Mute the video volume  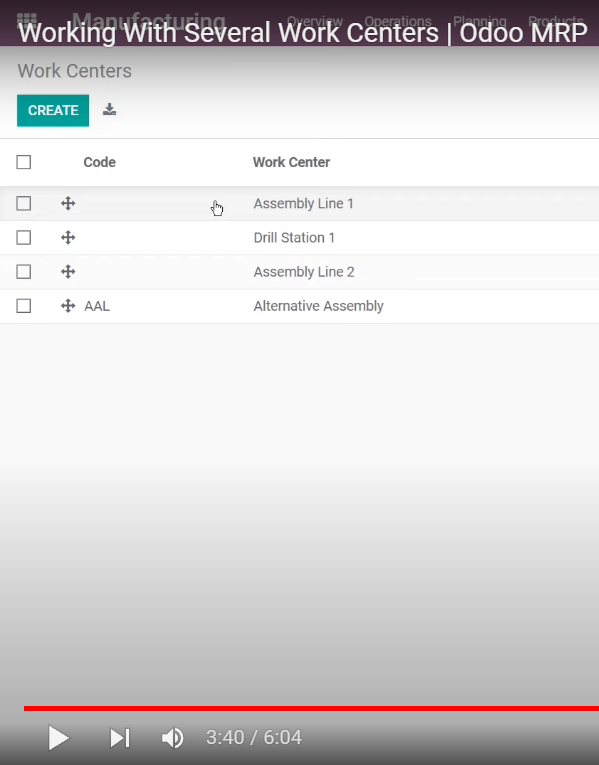172,738
